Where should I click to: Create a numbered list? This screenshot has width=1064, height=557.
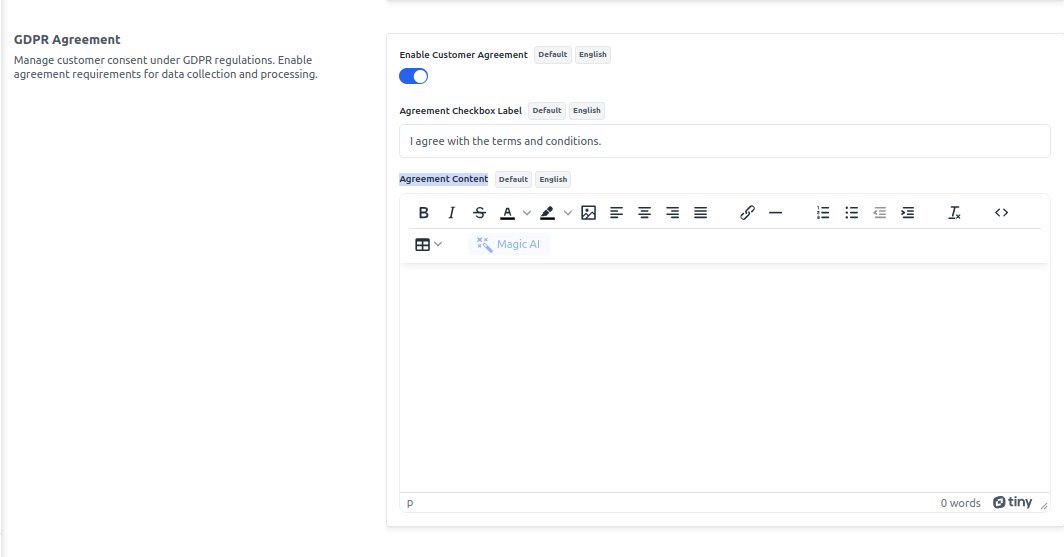tap(823, 213)
